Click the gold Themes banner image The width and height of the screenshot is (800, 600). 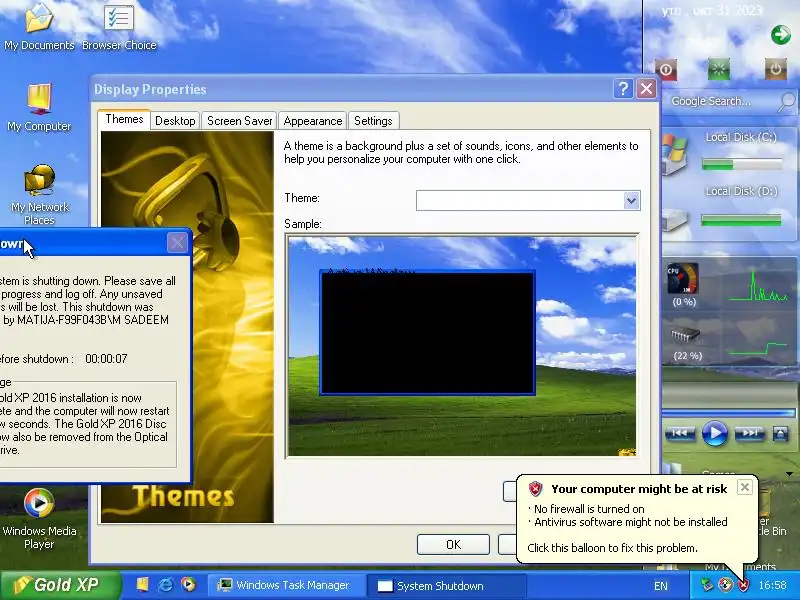click(187, 327)
